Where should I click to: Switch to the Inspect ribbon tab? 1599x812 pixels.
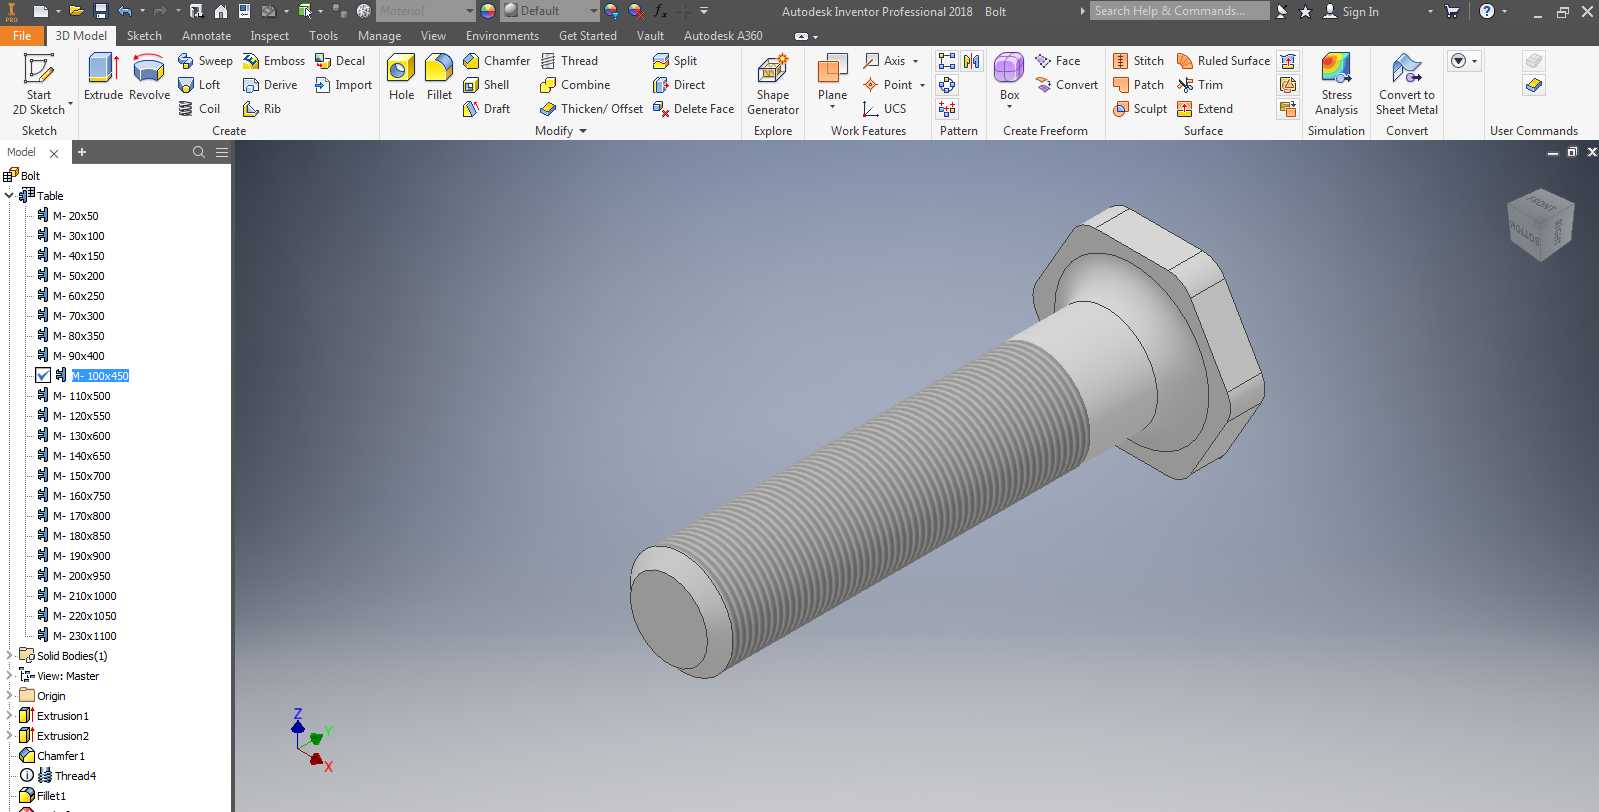pyautogui.click(x=269, y=36)
